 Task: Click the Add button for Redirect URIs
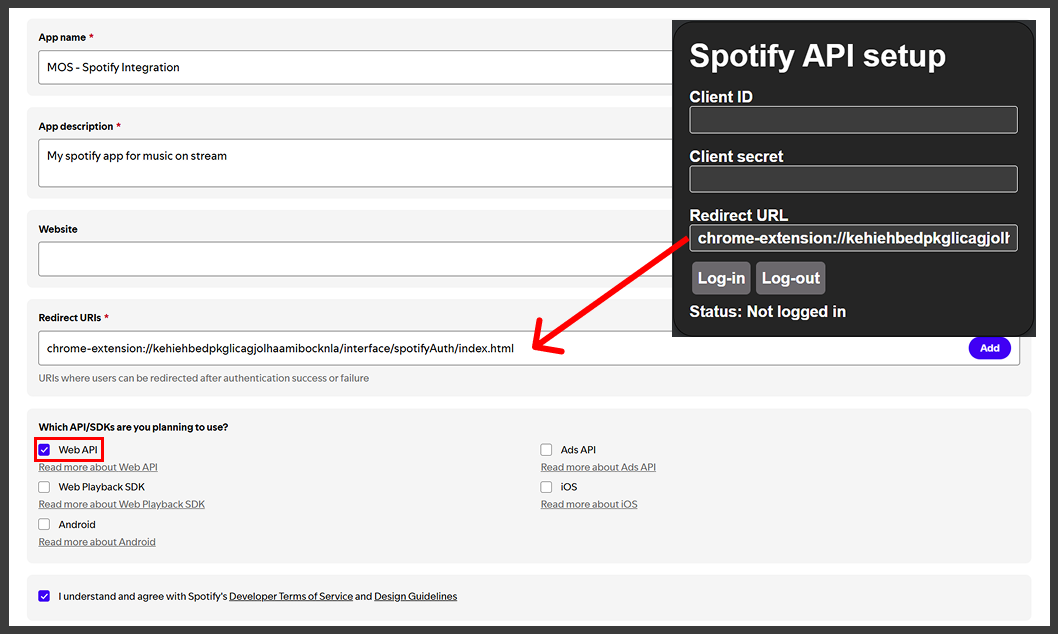[989, 347]
